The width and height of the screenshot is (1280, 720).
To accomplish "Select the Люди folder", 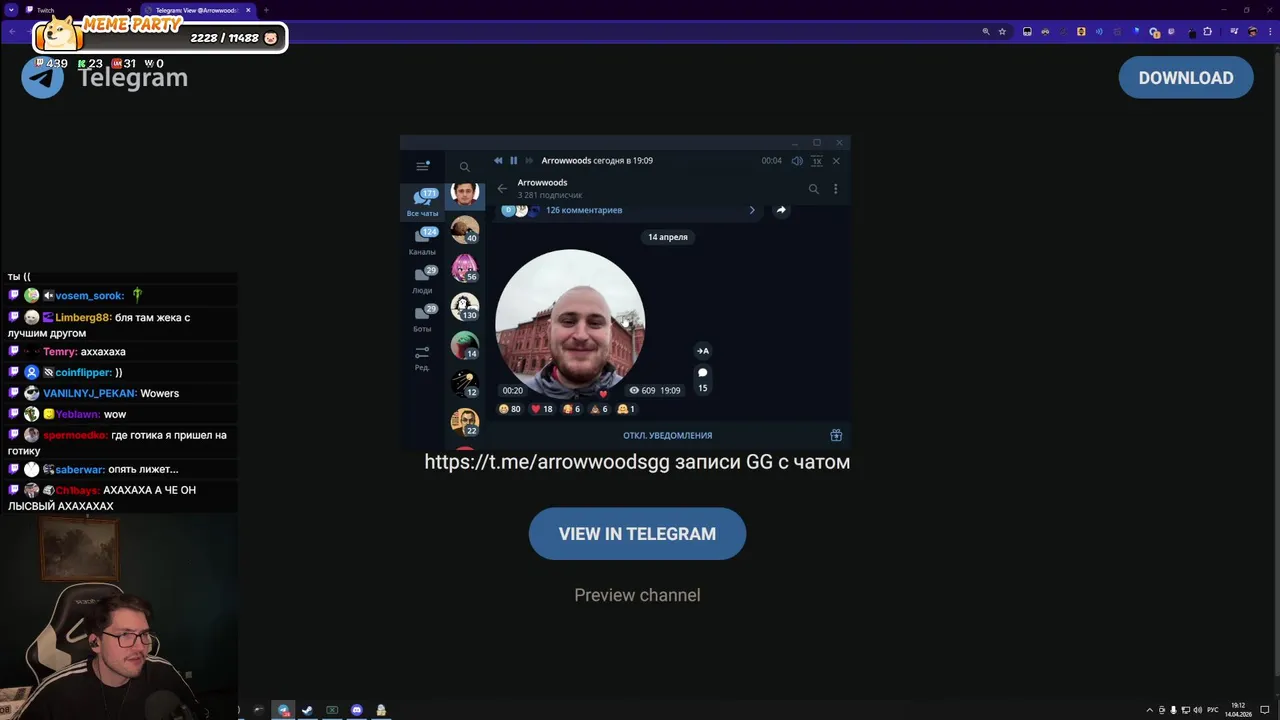I will coord(422,280).
